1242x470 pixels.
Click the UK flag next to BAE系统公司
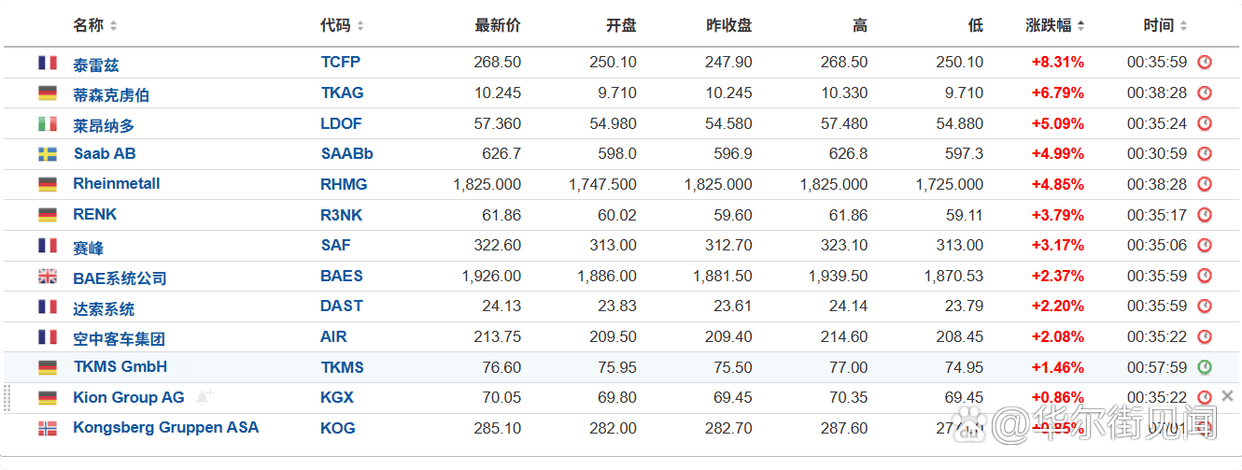[47, 277]
